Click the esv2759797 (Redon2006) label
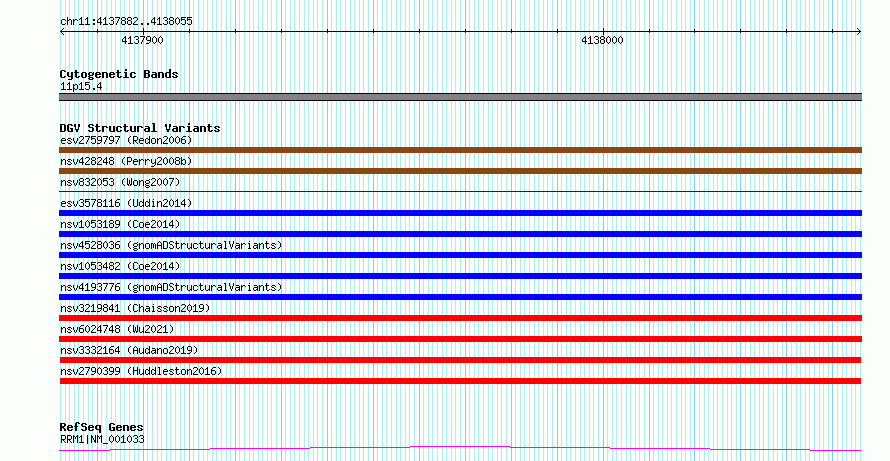The height and width of the screenshot is (461, 890). coord(126,140)
